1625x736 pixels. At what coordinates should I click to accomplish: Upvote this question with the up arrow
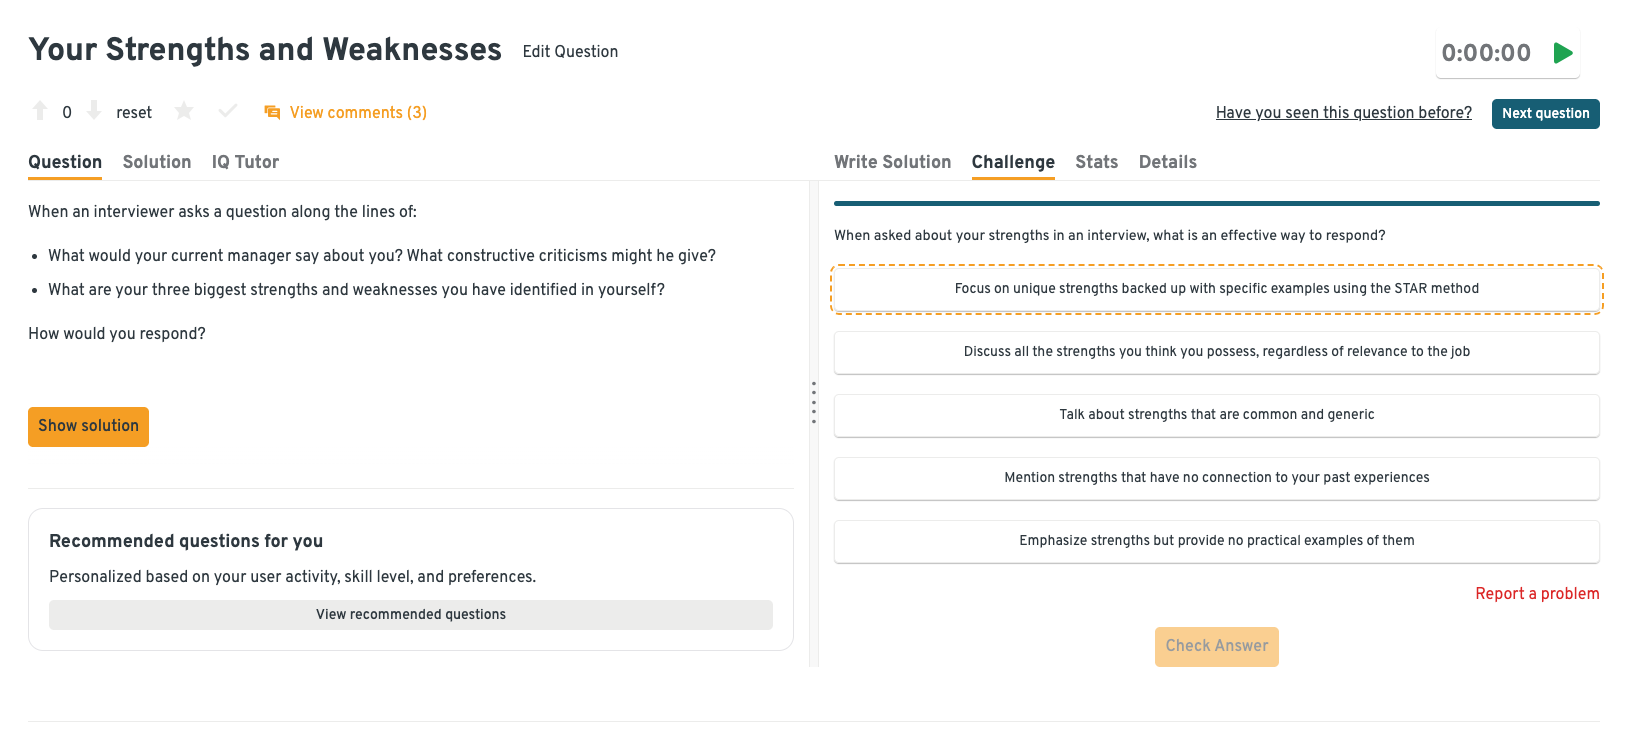[x=40, y=111]
